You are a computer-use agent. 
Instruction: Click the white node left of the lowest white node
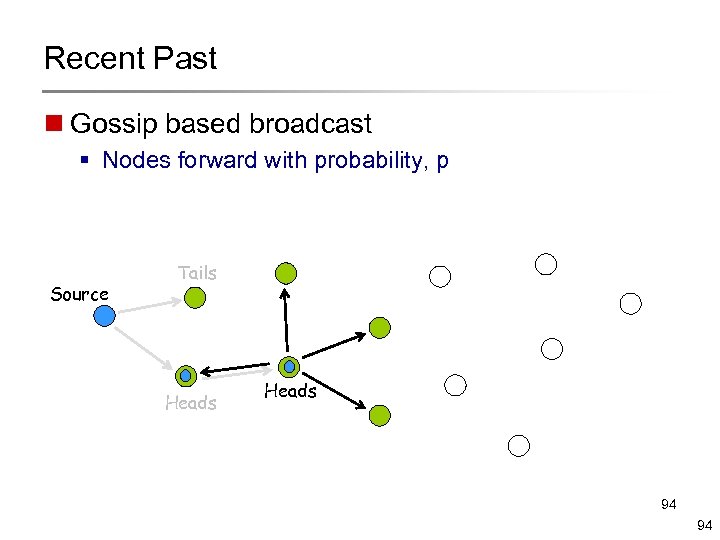coord(455,384)
